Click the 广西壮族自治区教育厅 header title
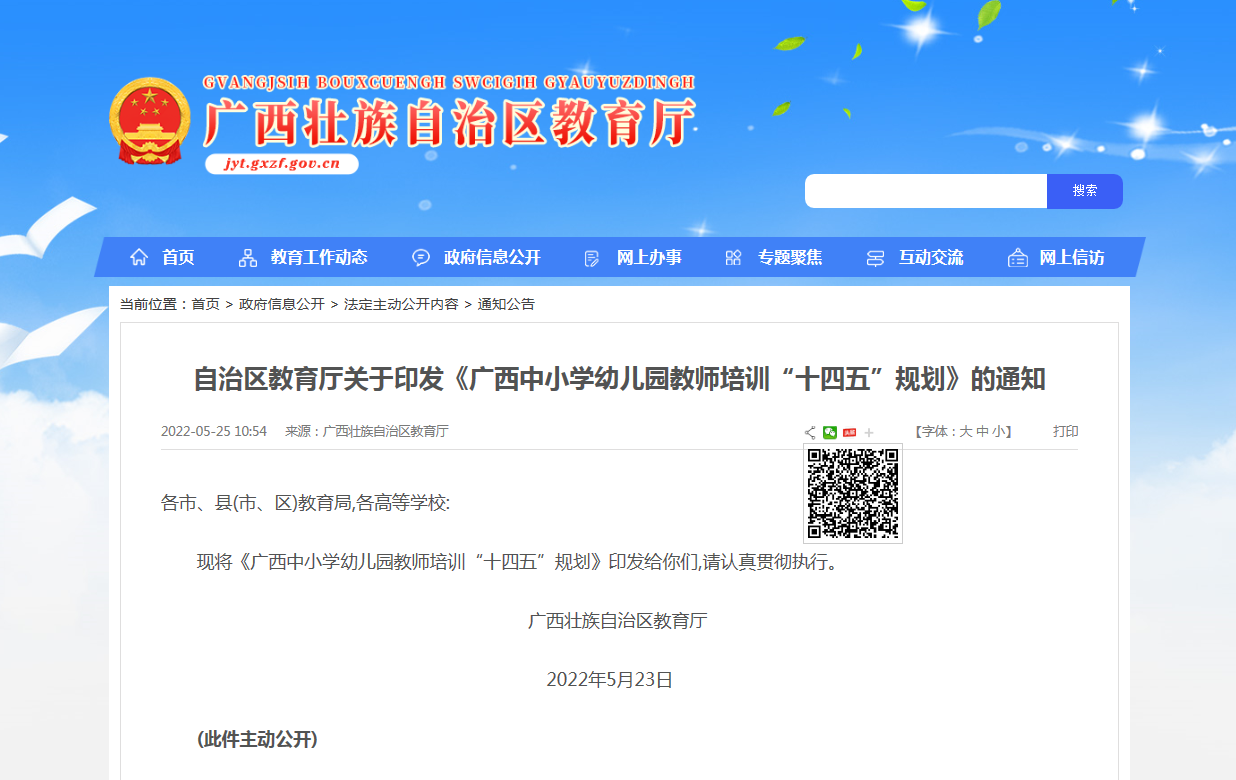 (x=449, y=124)
